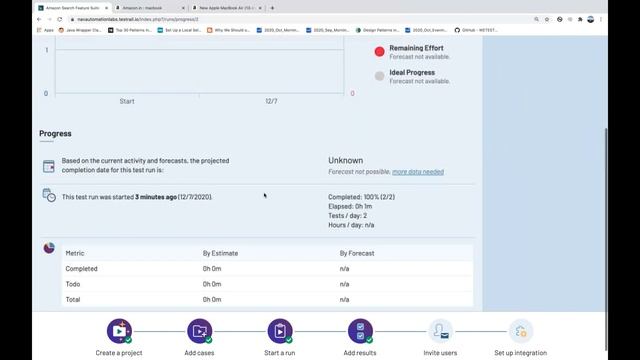Click the grey Ideal Progress legend dot
Viewport: 640px width, 360px height.
coord(380,76)
